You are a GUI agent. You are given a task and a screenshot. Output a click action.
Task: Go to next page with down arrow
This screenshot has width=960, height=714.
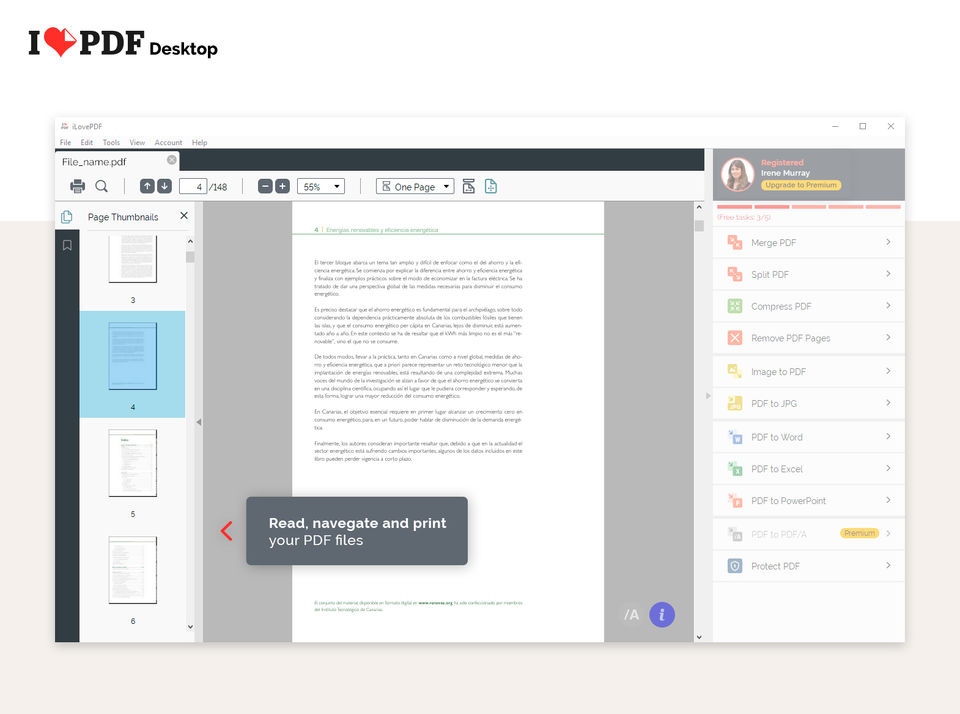[165, 186]
